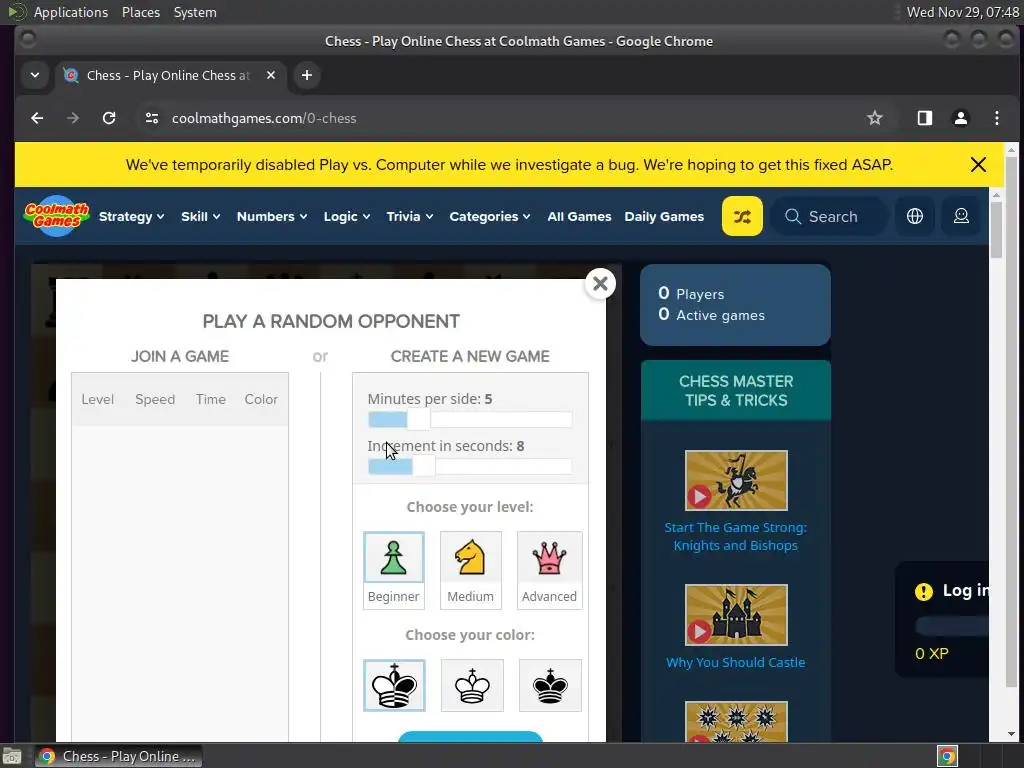Select Chess window in taskbar
The height and width of the screenshot is (768, 1024).
tap(118, 756)
